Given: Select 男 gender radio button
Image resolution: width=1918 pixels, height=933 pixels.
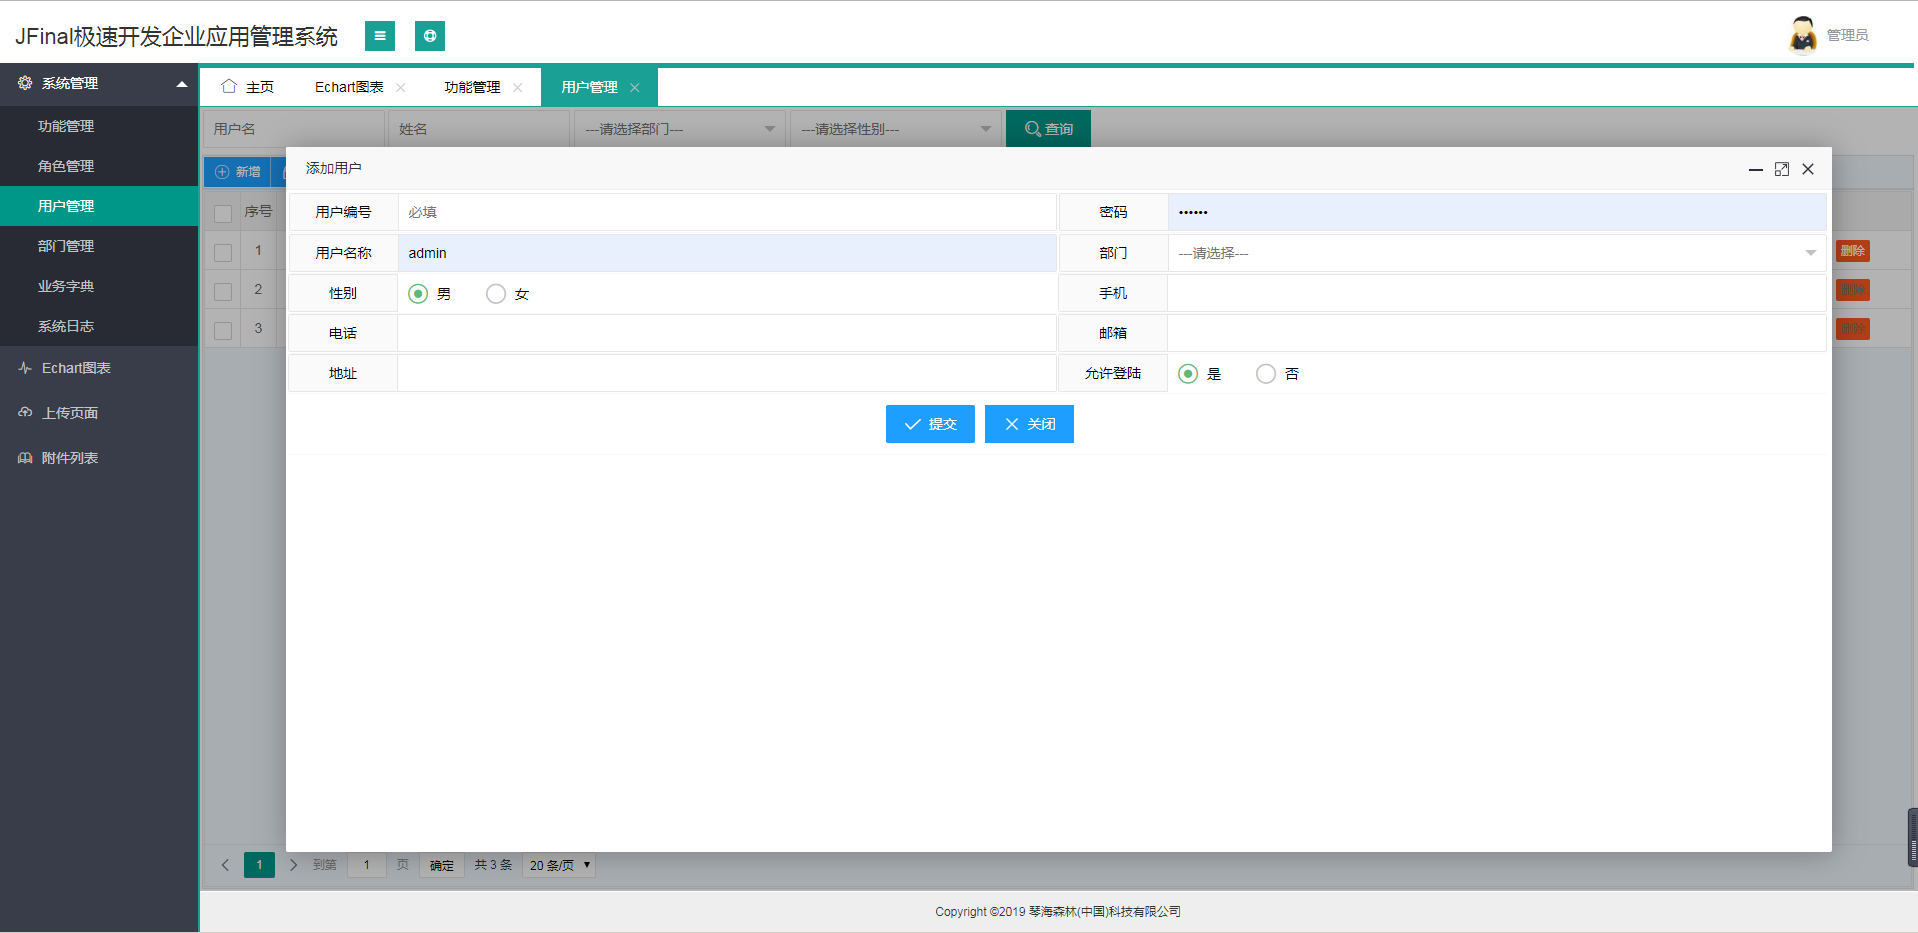Looking at the screenshot, I should (x=418, y=293).
